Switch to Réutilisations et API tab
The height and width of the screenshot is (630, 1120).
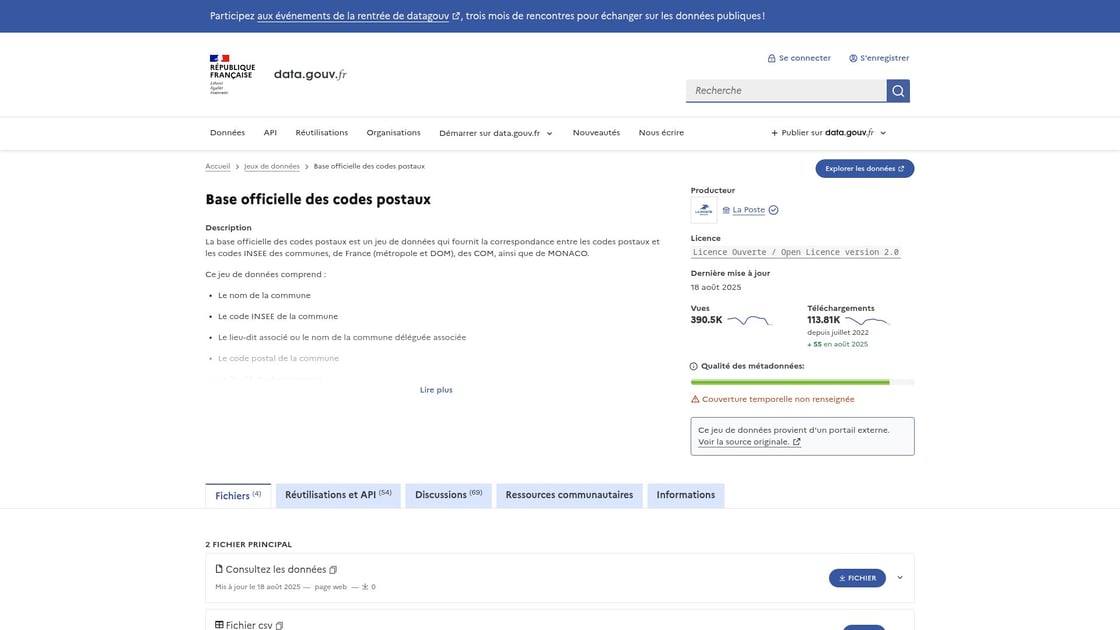click(x=338, y=495)
